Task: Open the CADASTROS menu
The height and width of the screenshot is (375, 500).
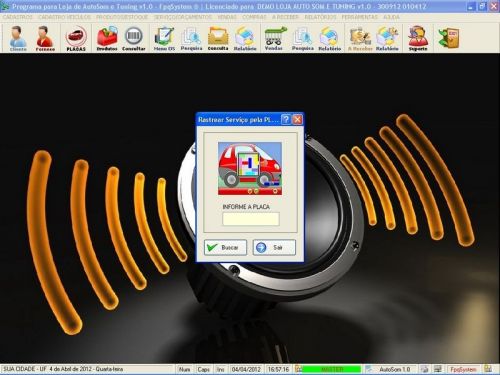Action: coord(18,17)
